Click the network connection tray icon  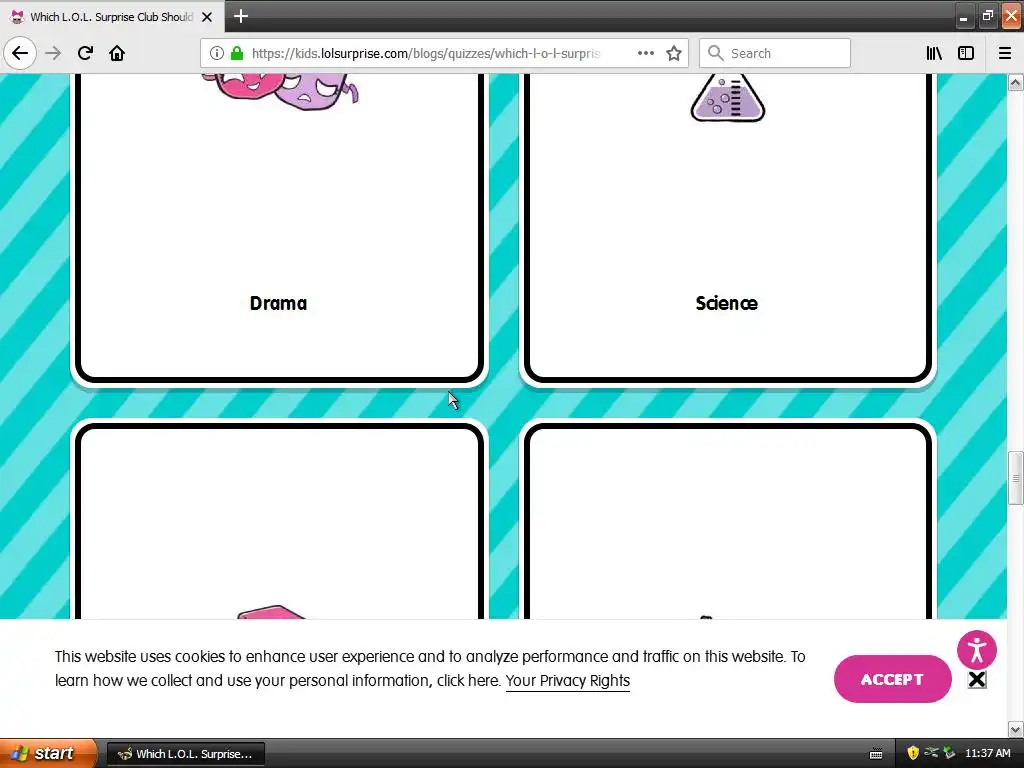931,753
